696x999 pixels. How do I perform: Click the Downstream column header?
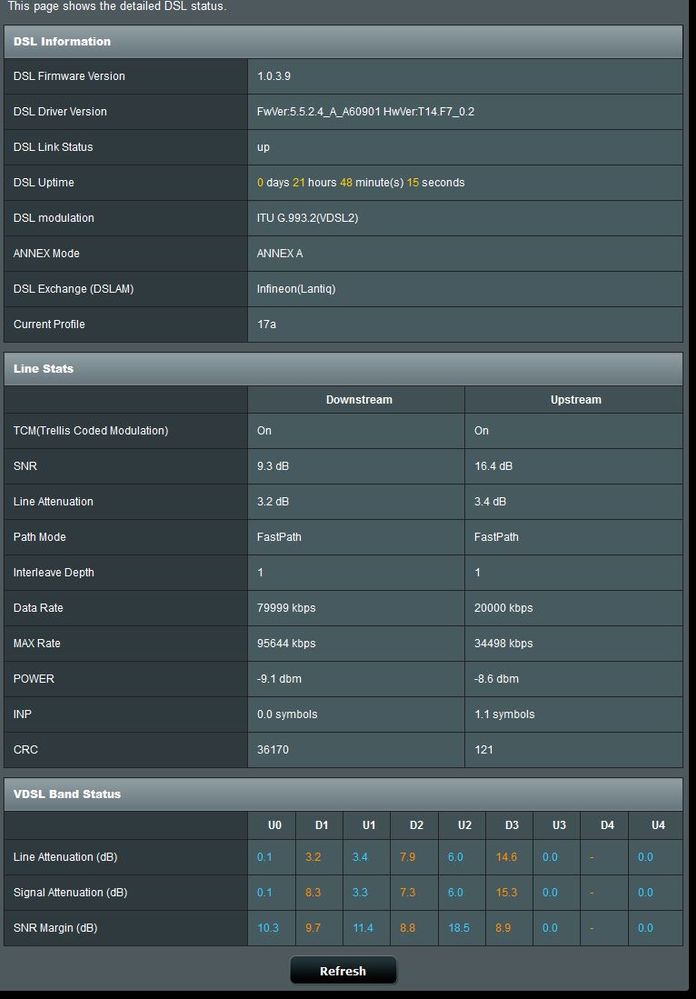358,400
